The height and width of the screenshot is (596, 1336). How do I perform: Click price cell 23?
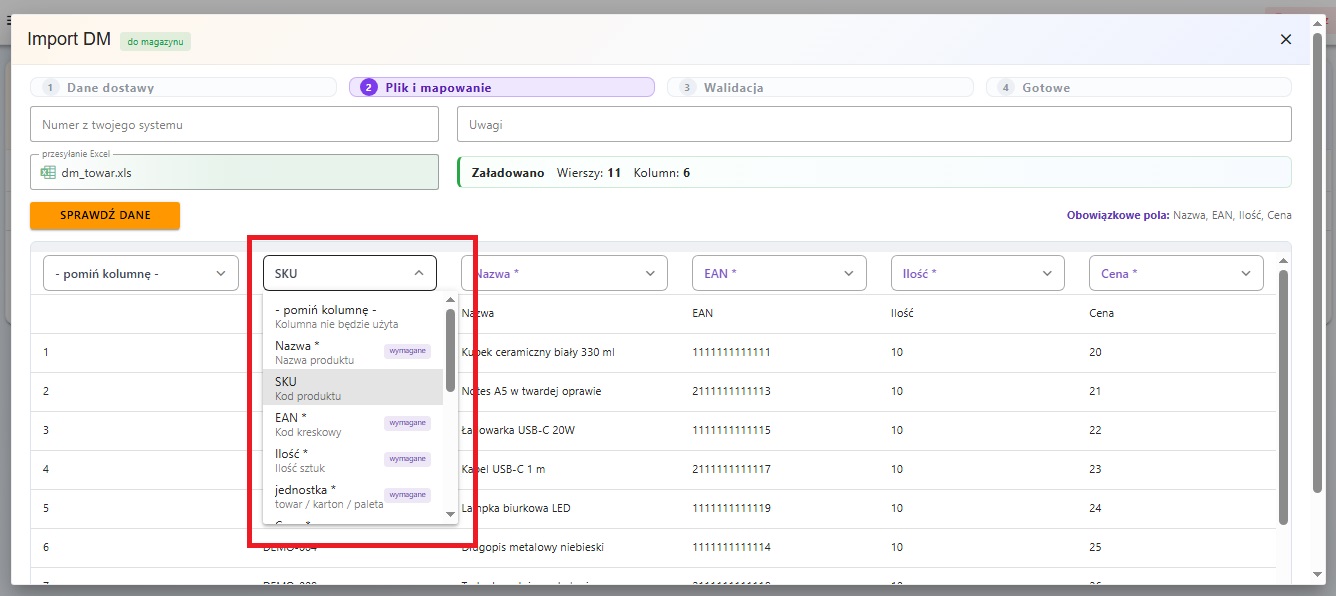click(1095, 469)
